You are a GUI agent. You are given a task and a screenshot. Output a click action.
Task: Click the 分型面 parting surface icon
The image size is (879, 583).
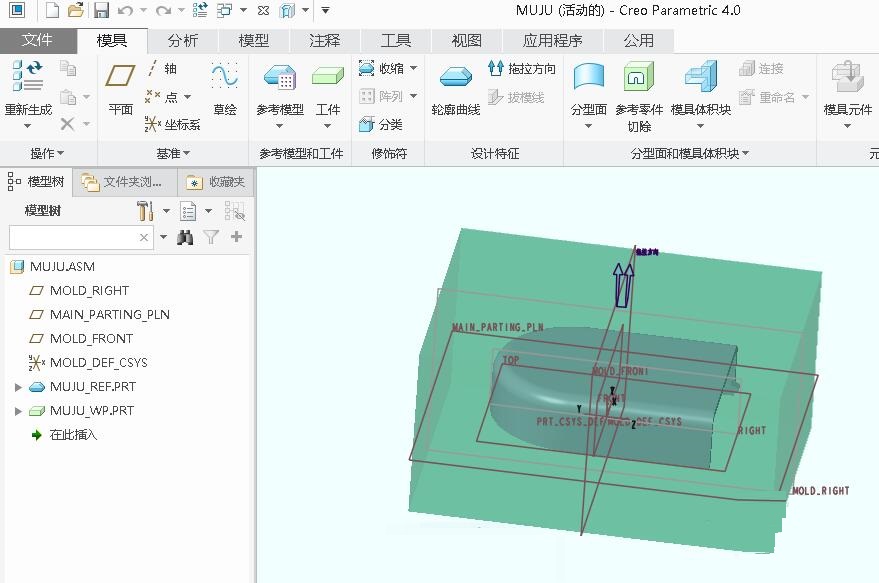(x=589, y=77)
